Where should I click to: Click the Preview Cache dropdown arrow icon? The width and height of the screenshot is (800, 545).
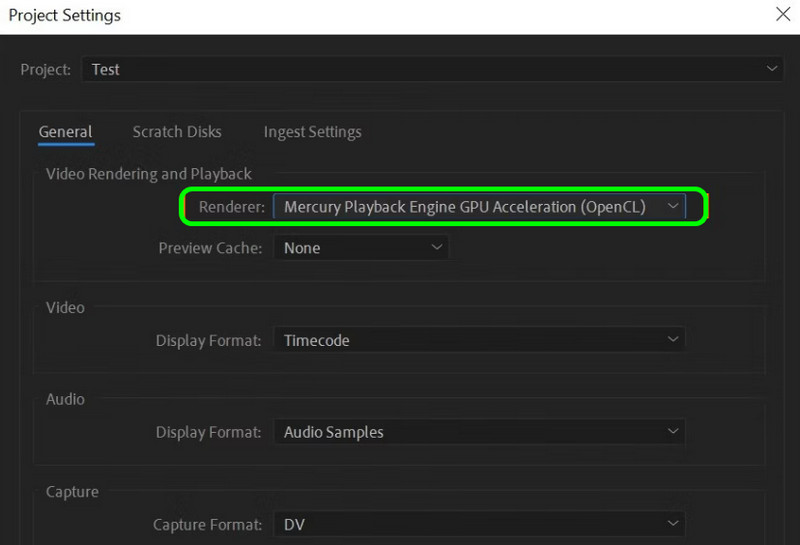[436, 247]
